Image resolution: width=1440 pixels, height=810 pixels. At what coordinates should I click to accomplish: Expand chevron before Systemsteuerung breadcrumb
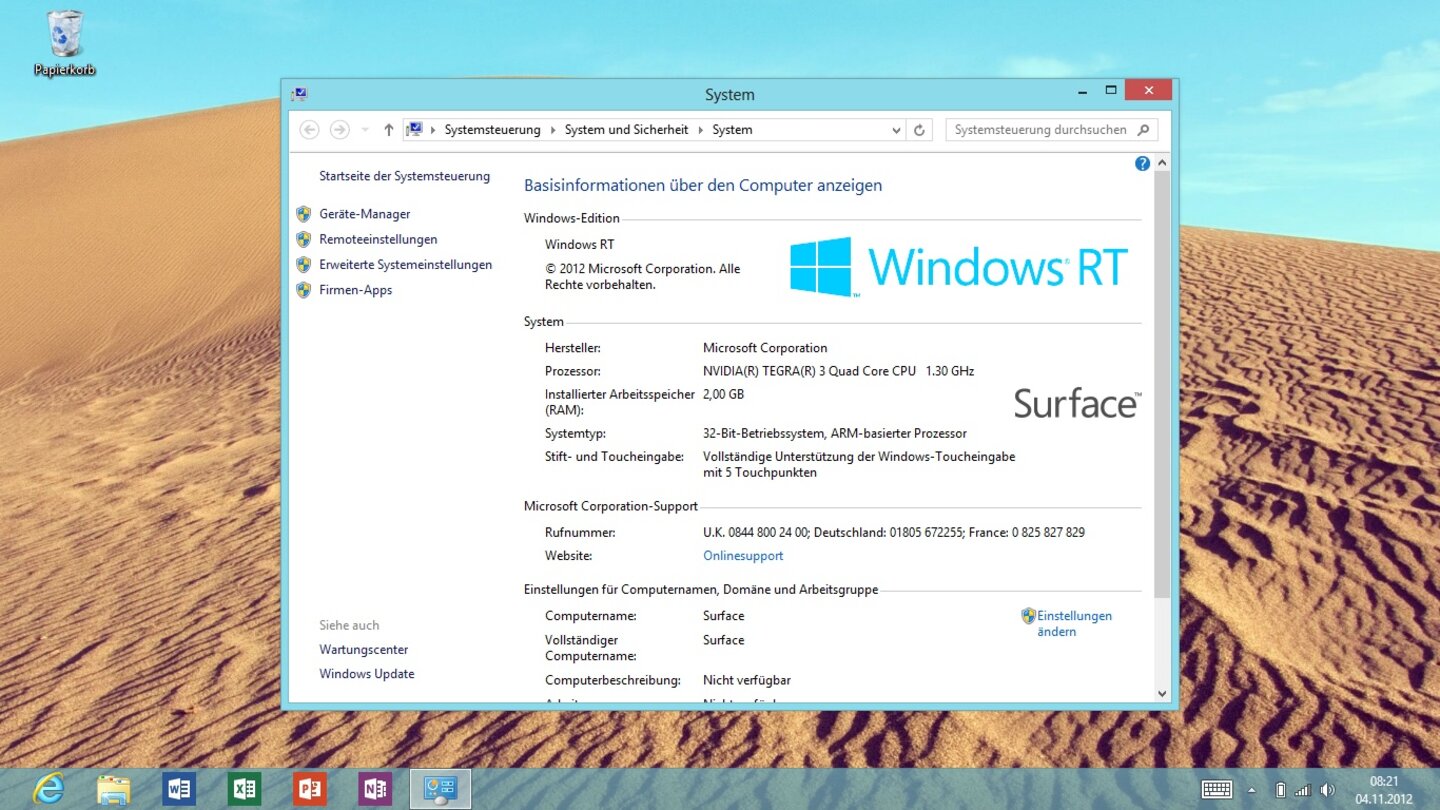(x=433, y=130)
